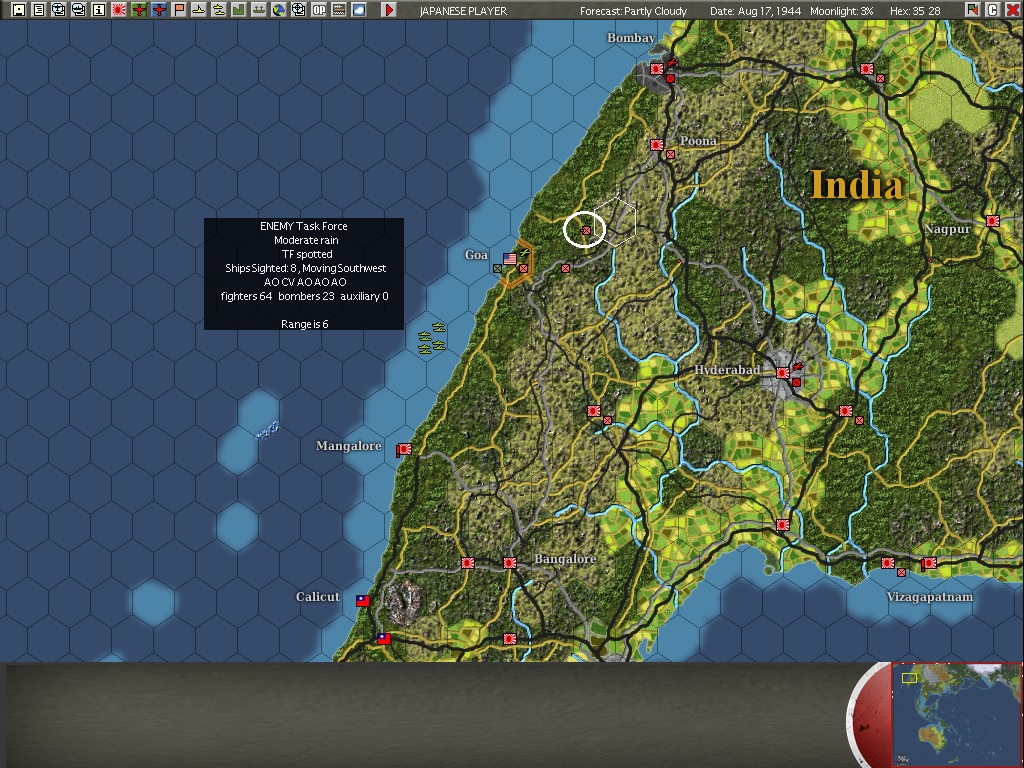Click the 'Hyderabad' city label
The height and width of the screenshot is (768, 1024).
pos(727,370)
